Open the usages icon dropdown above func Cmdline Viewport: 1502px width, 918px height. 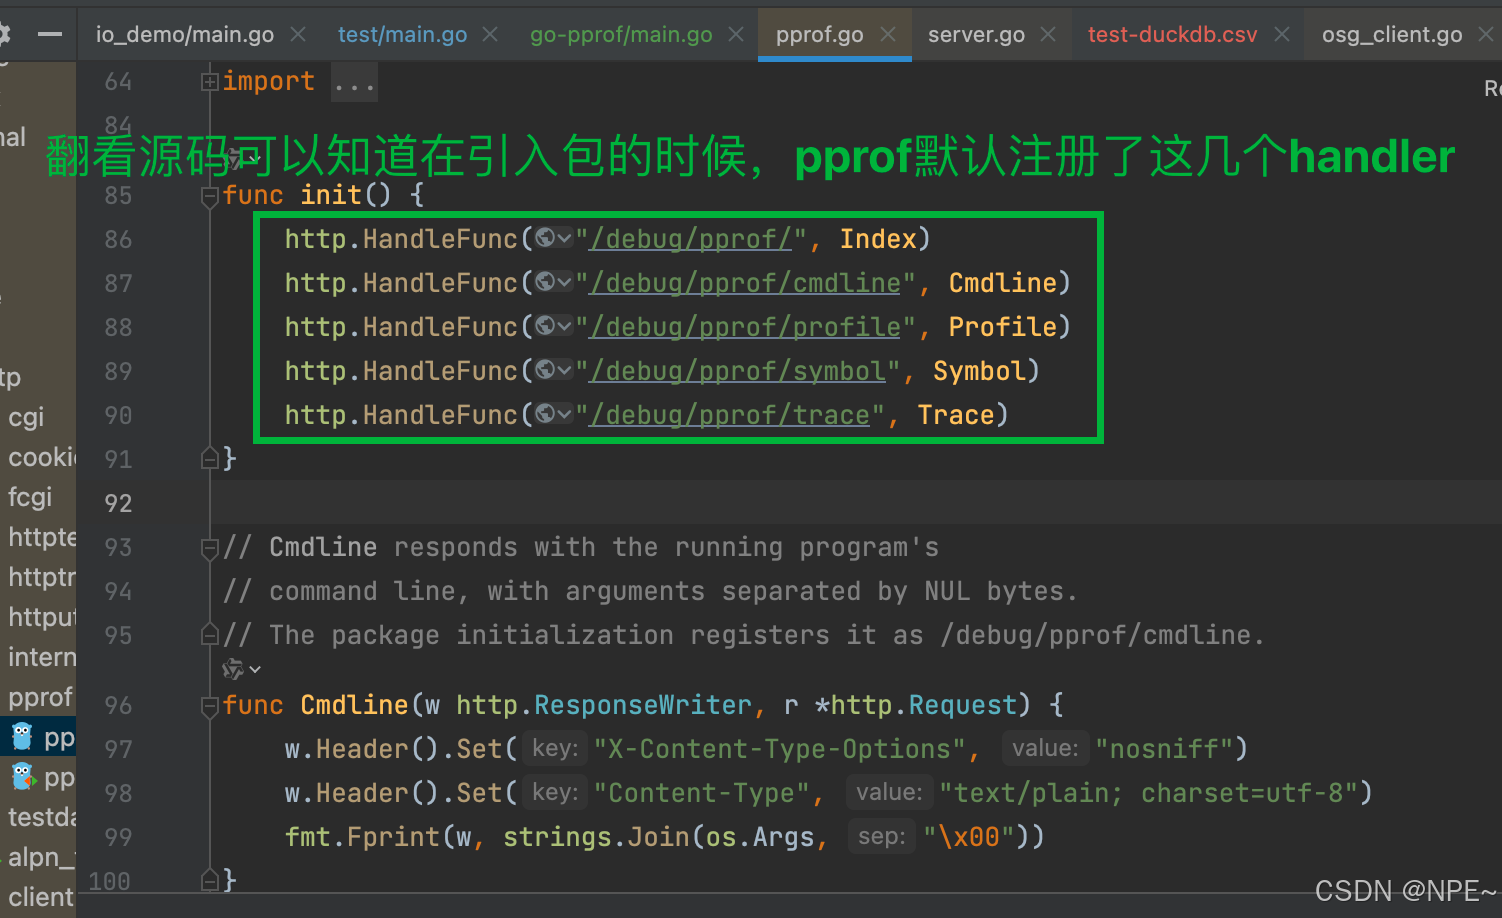[241, 669]
